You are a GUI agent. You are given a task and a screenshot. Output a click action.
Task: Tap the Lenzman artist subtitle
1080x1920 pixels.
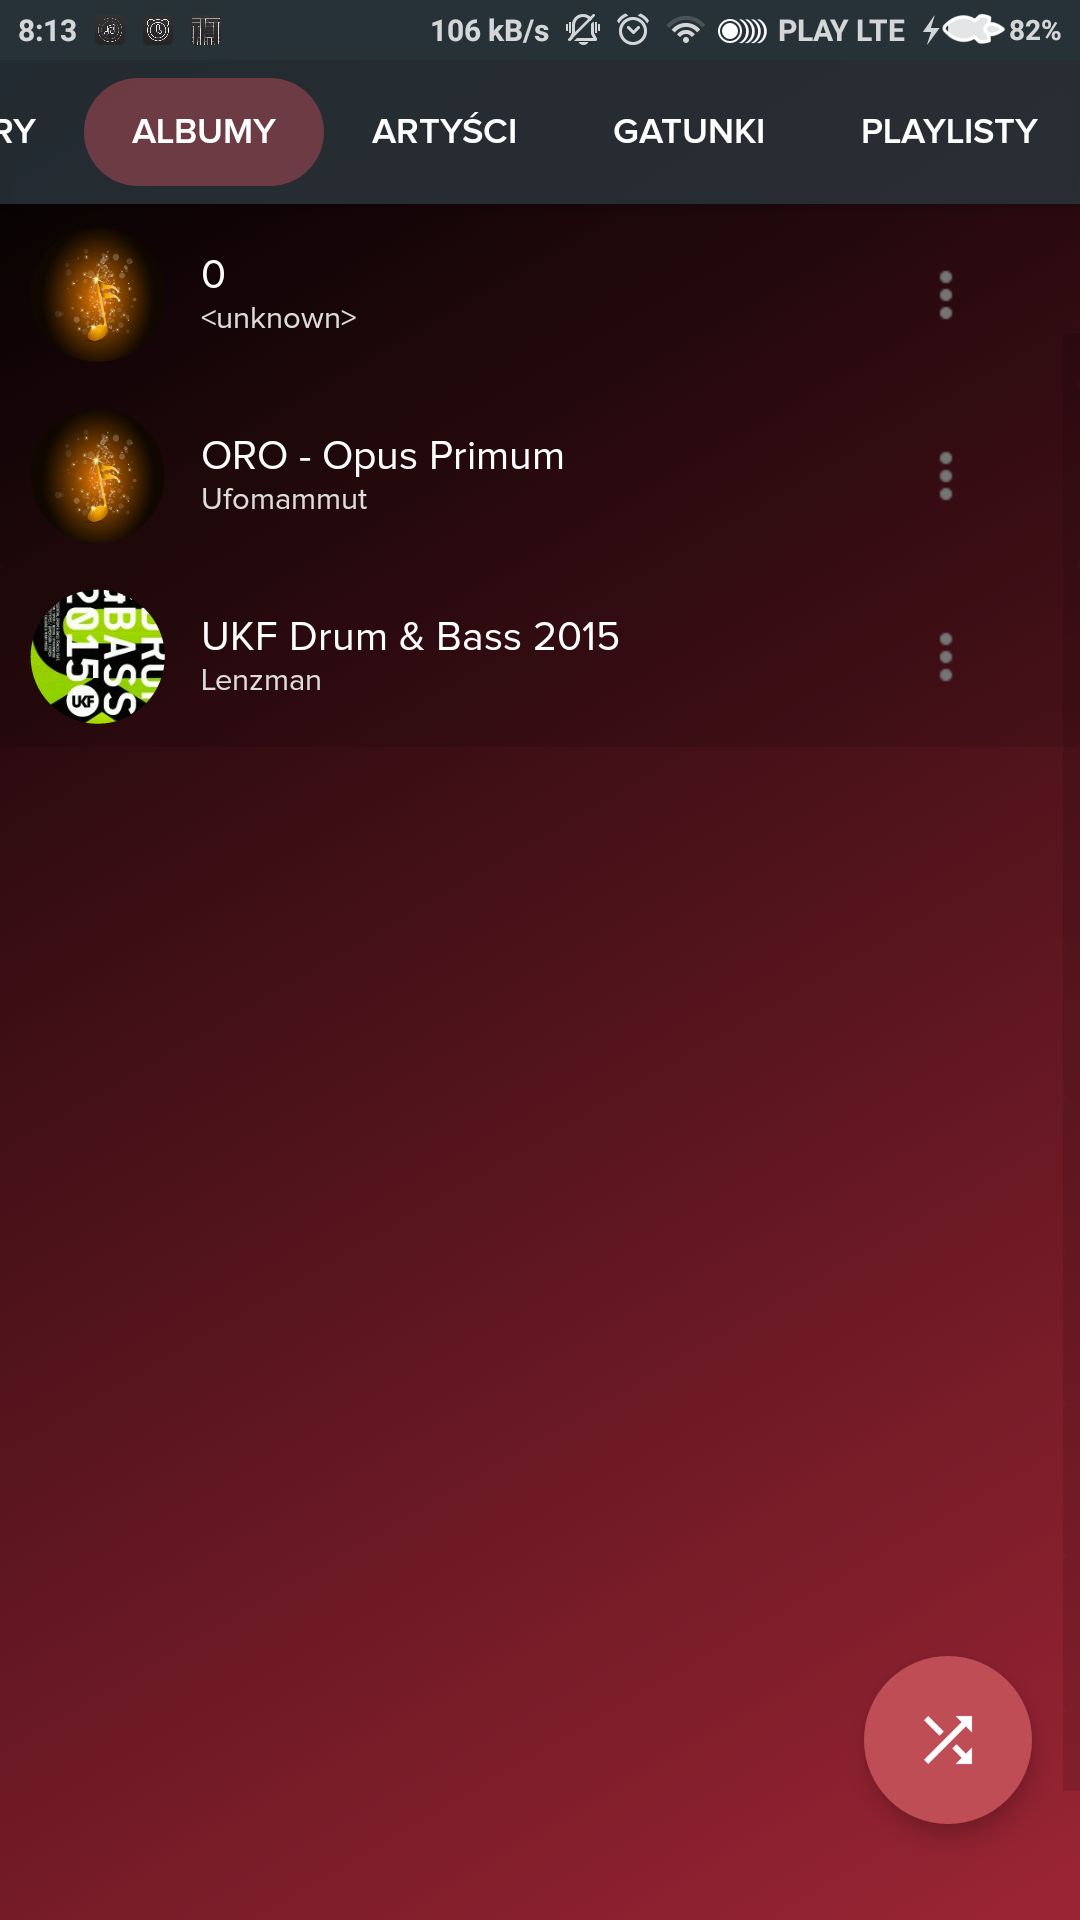coord(261,680)
